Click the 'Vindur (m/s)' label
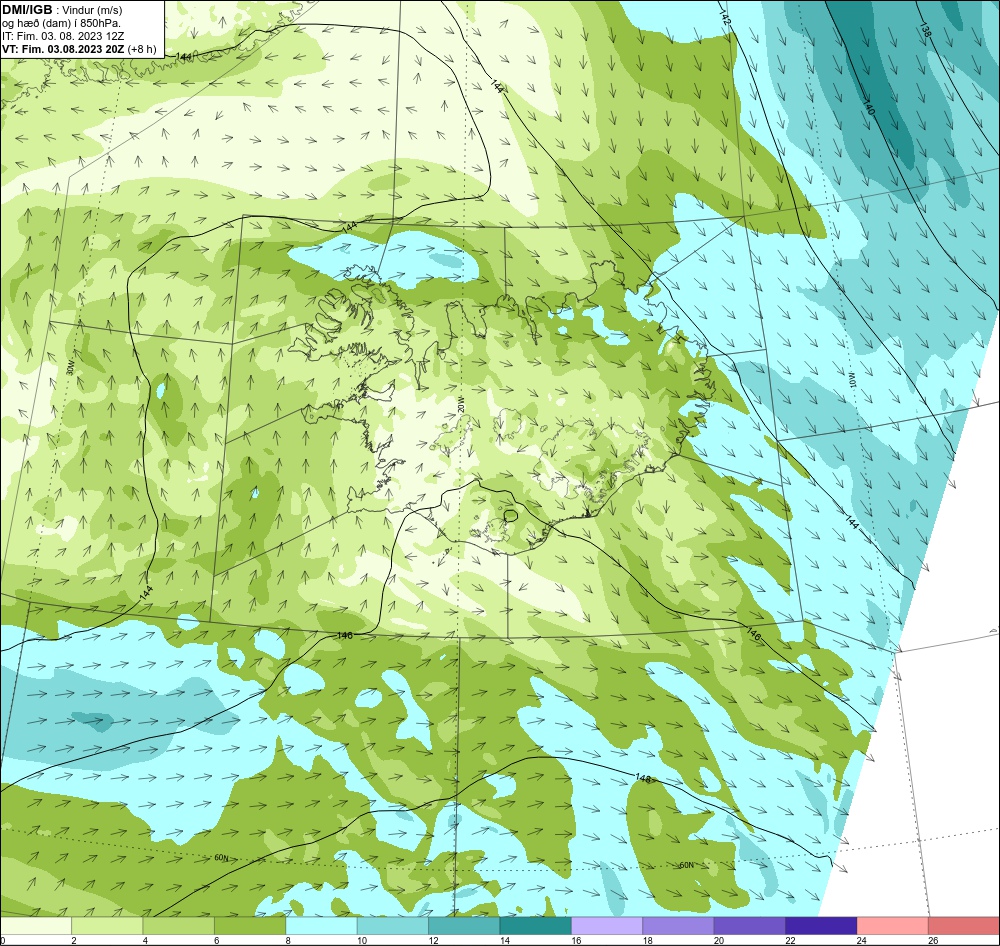 pyautogui.click(x=94, y=10)
